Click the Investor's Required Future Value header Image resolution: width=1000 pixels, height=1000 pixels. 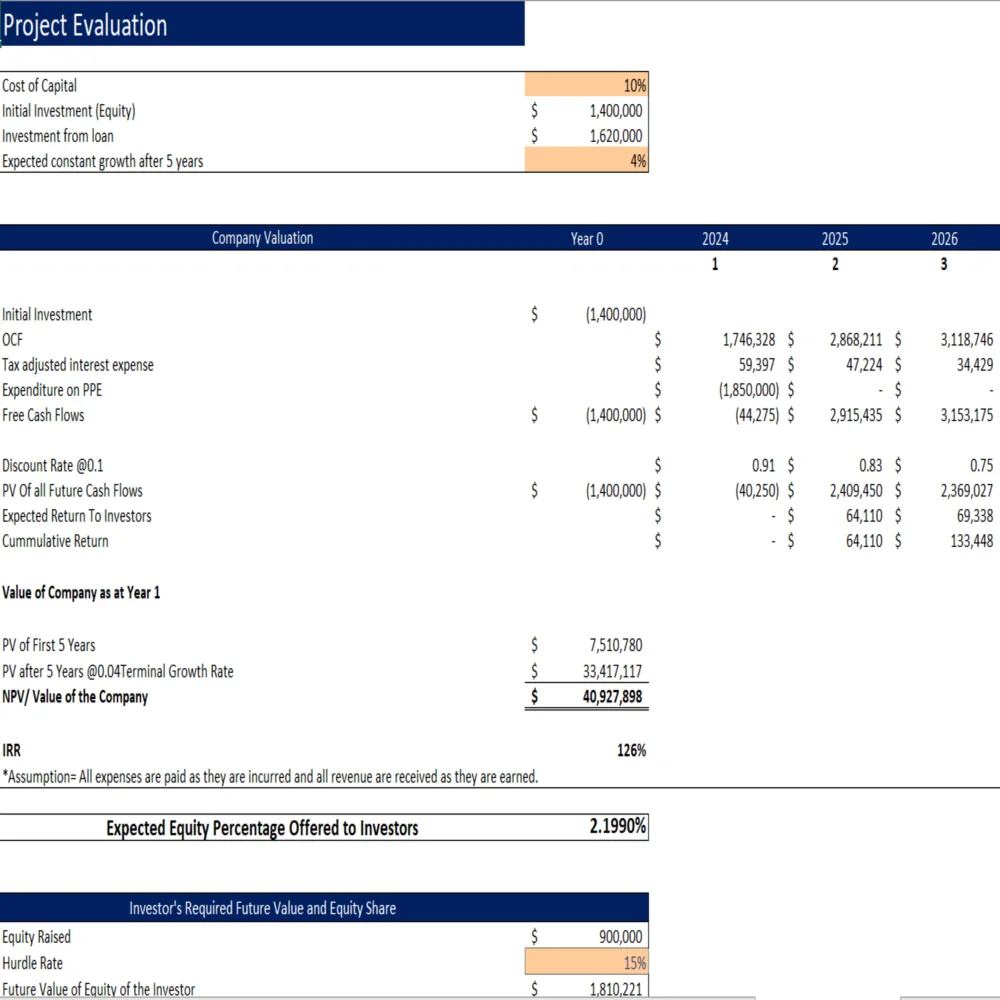pyautogui.click(x=262, y=908)
